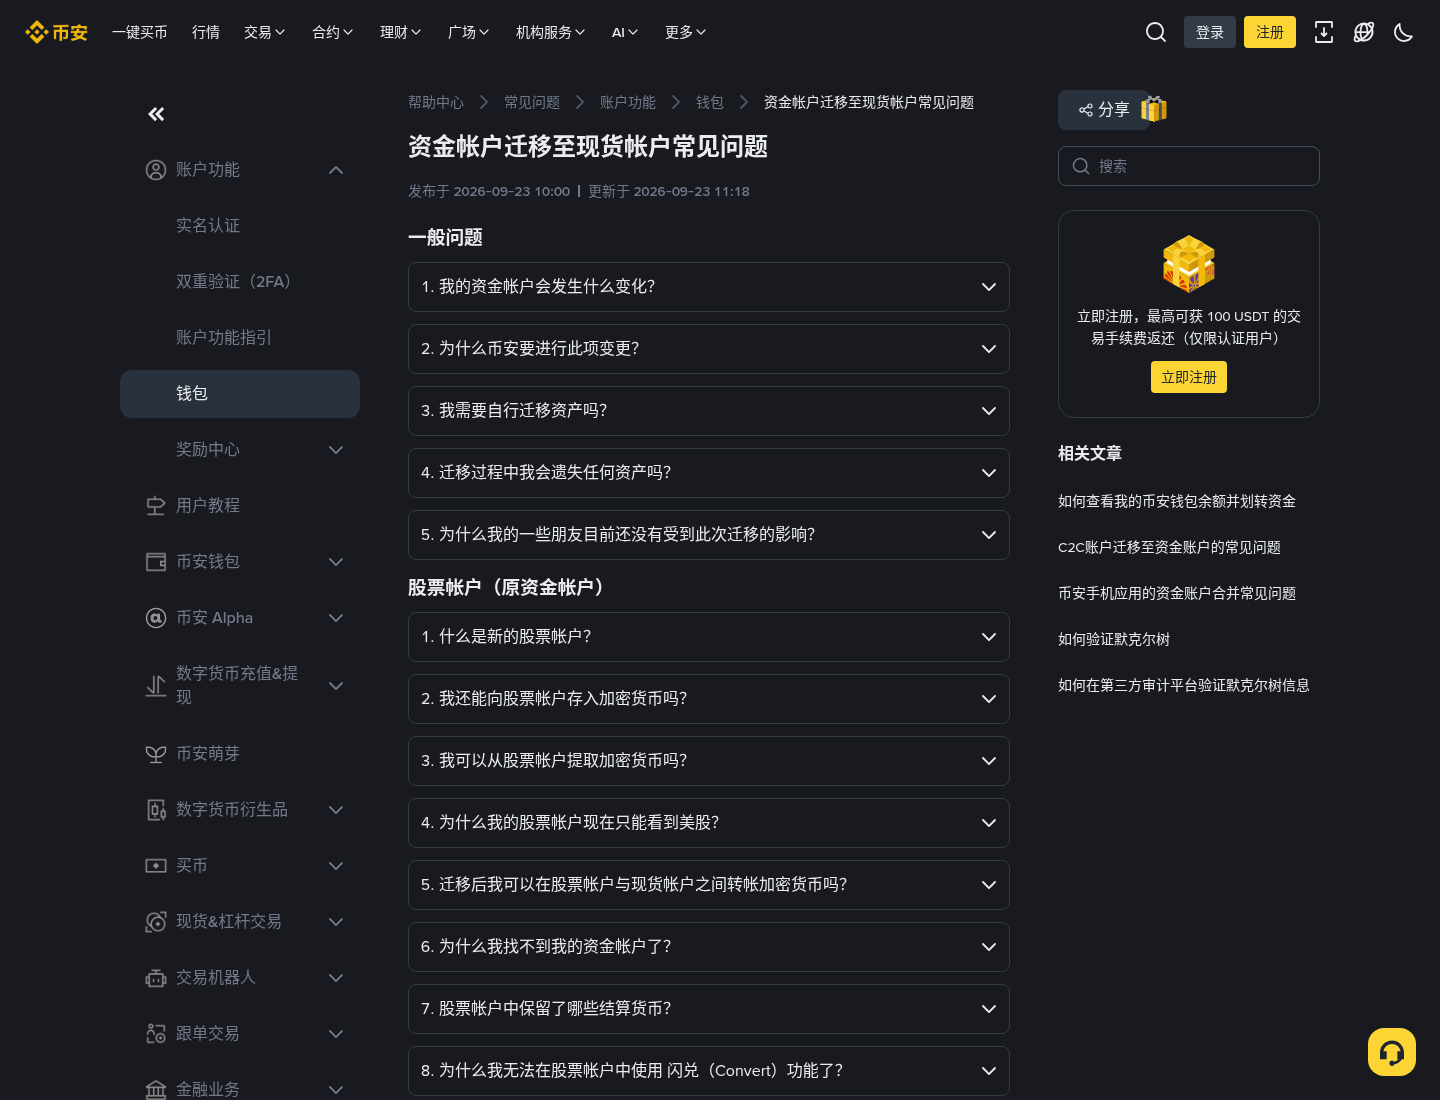Click the 金融业务 bank icon
Viewport: 1440px width, 1100px height.
click(x=156, y=1090)
